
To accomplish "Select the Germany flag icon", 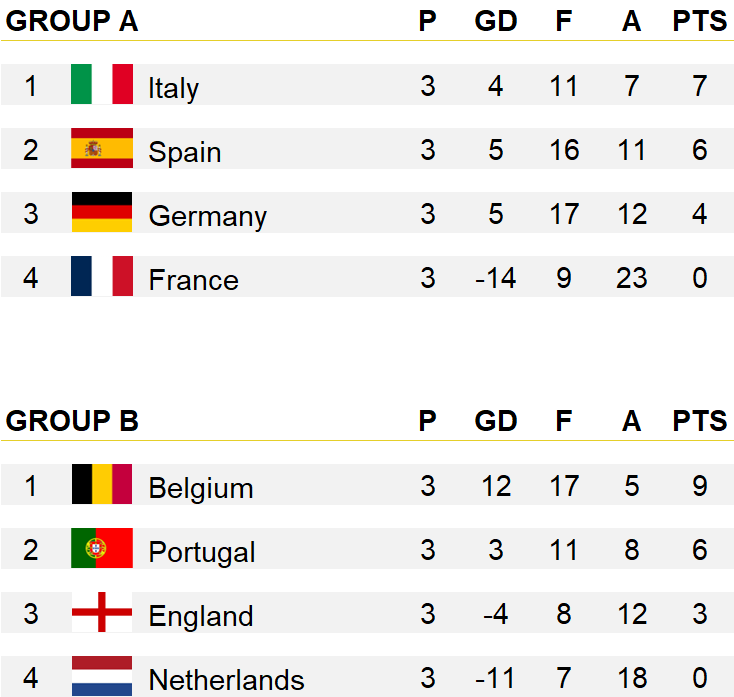I will click(102, 212).
